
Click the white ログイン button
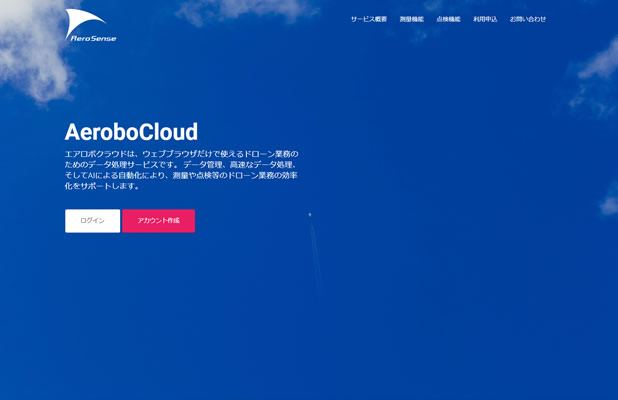tap(93, 221)
